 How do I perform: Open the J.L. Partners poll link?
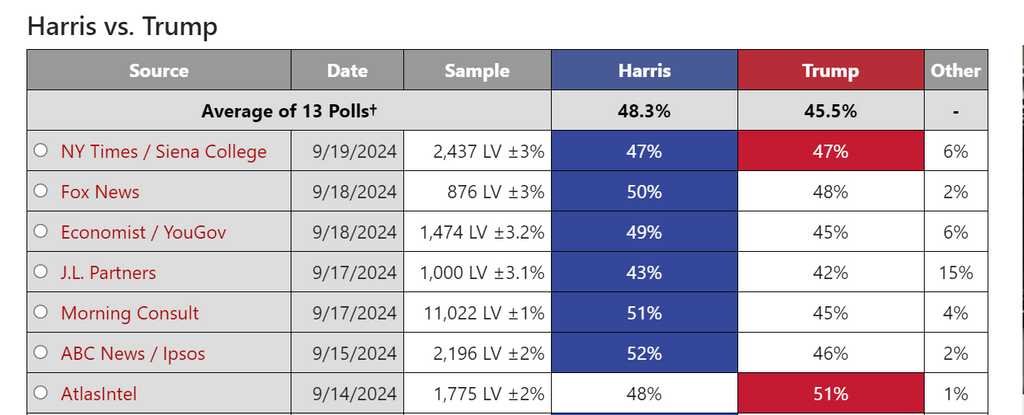[109, 273]
